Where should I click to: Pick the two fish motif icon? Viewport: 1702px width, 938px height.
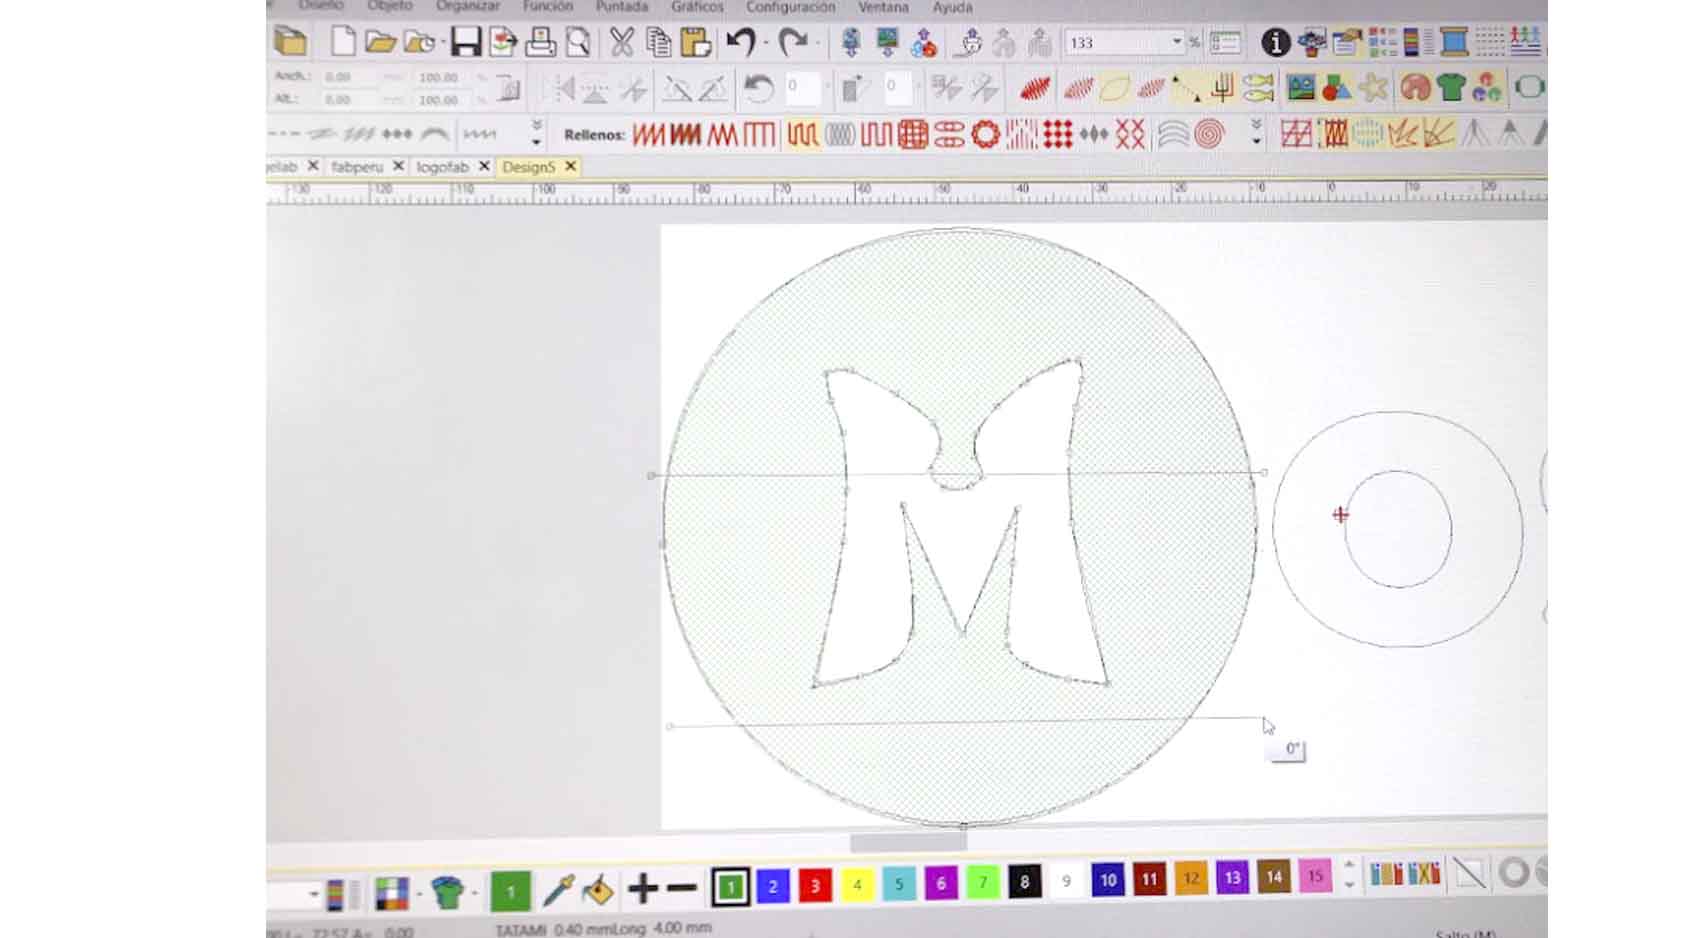click(1259, 88)
